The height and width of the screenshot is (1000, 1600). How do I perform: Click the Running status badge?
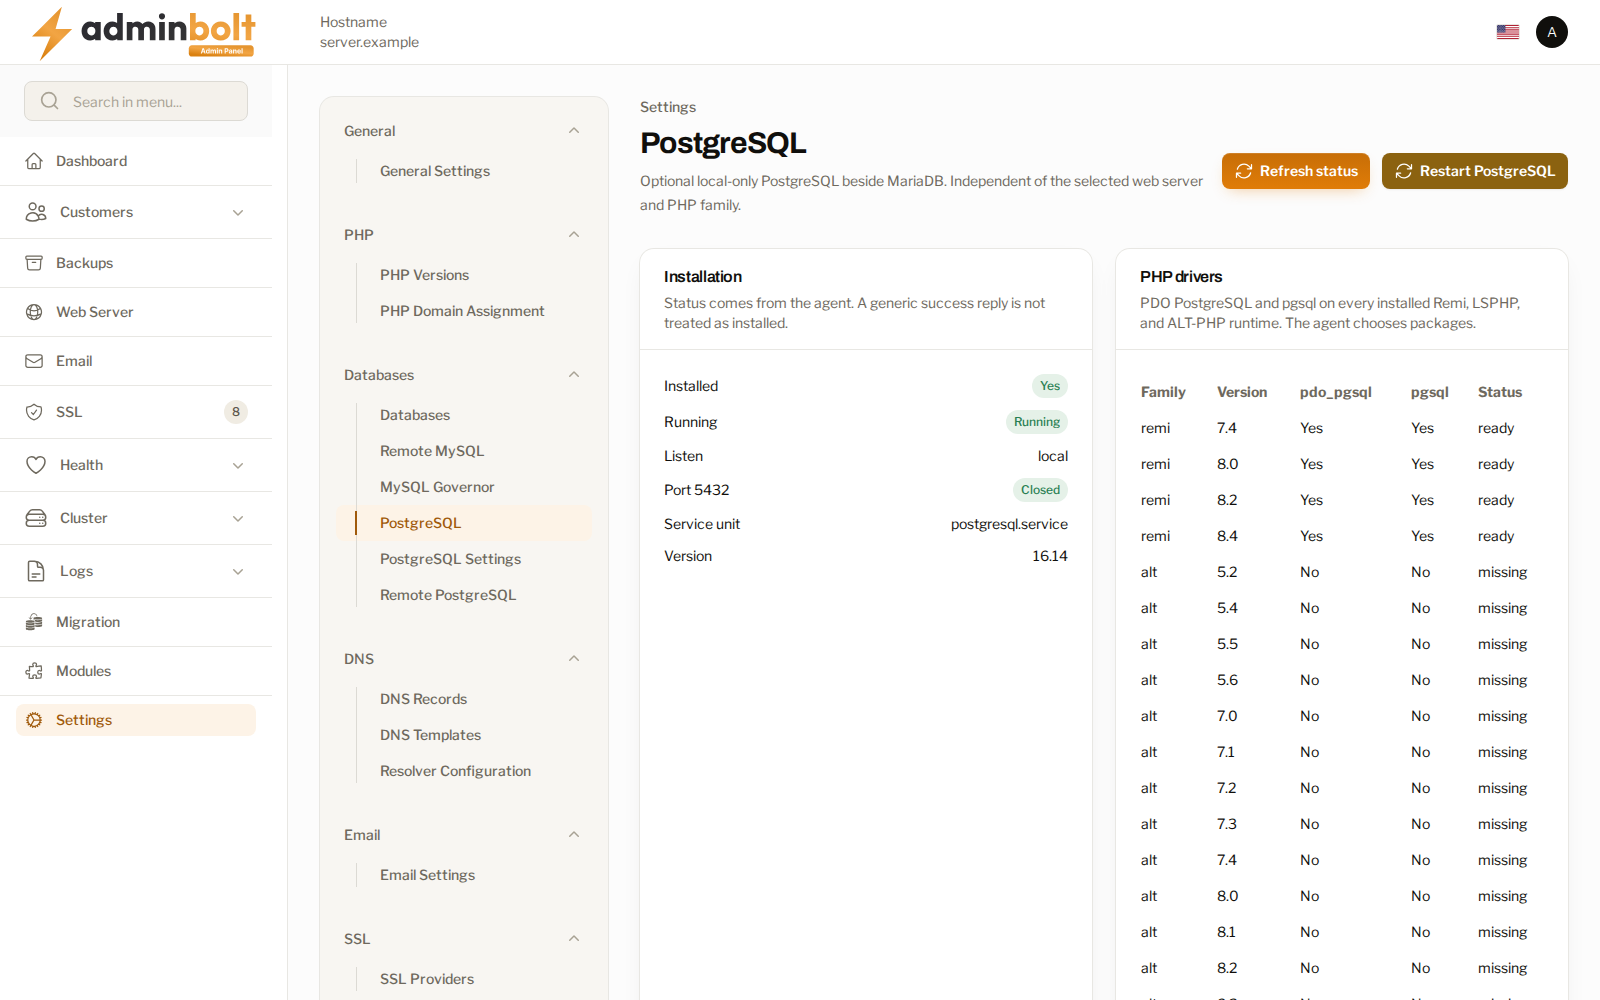(x=1037, y=422)
